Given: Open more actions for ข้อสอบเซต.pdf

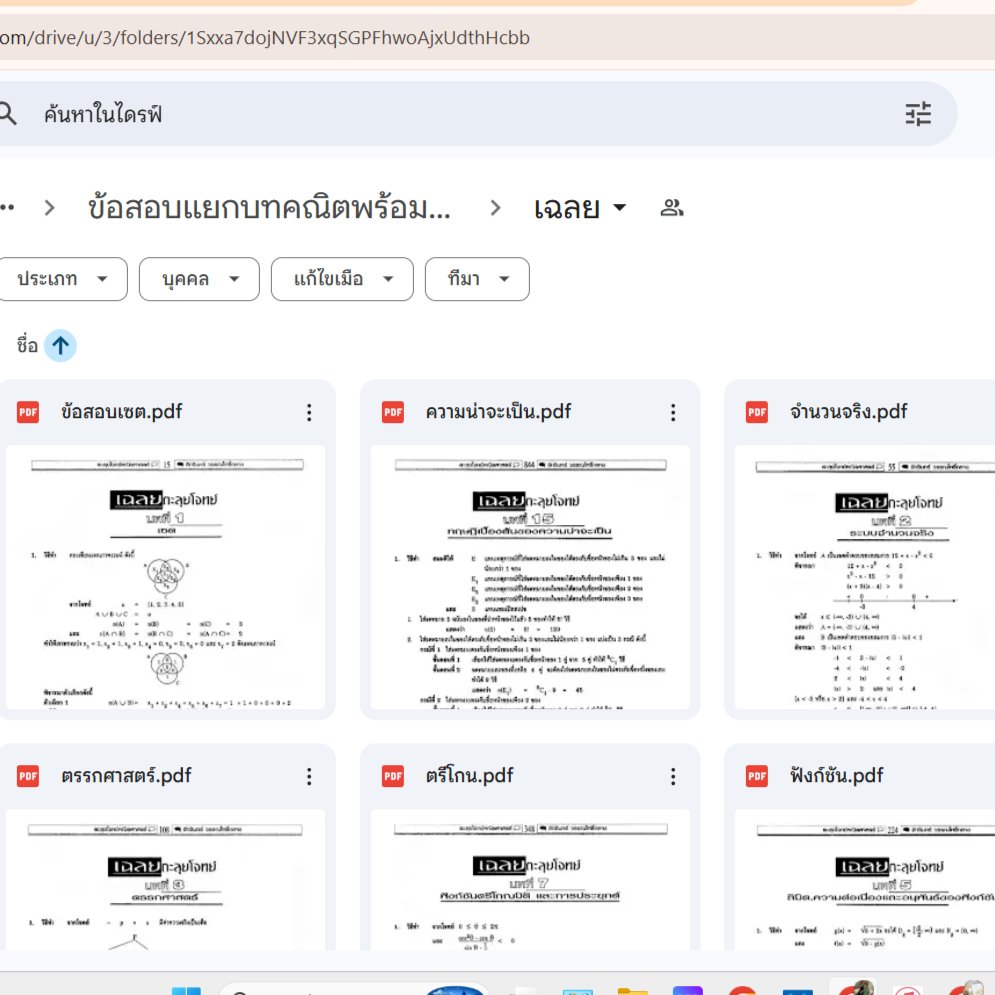Looking at the screenshot, I should pyautogui.click(x=309, y=412).
